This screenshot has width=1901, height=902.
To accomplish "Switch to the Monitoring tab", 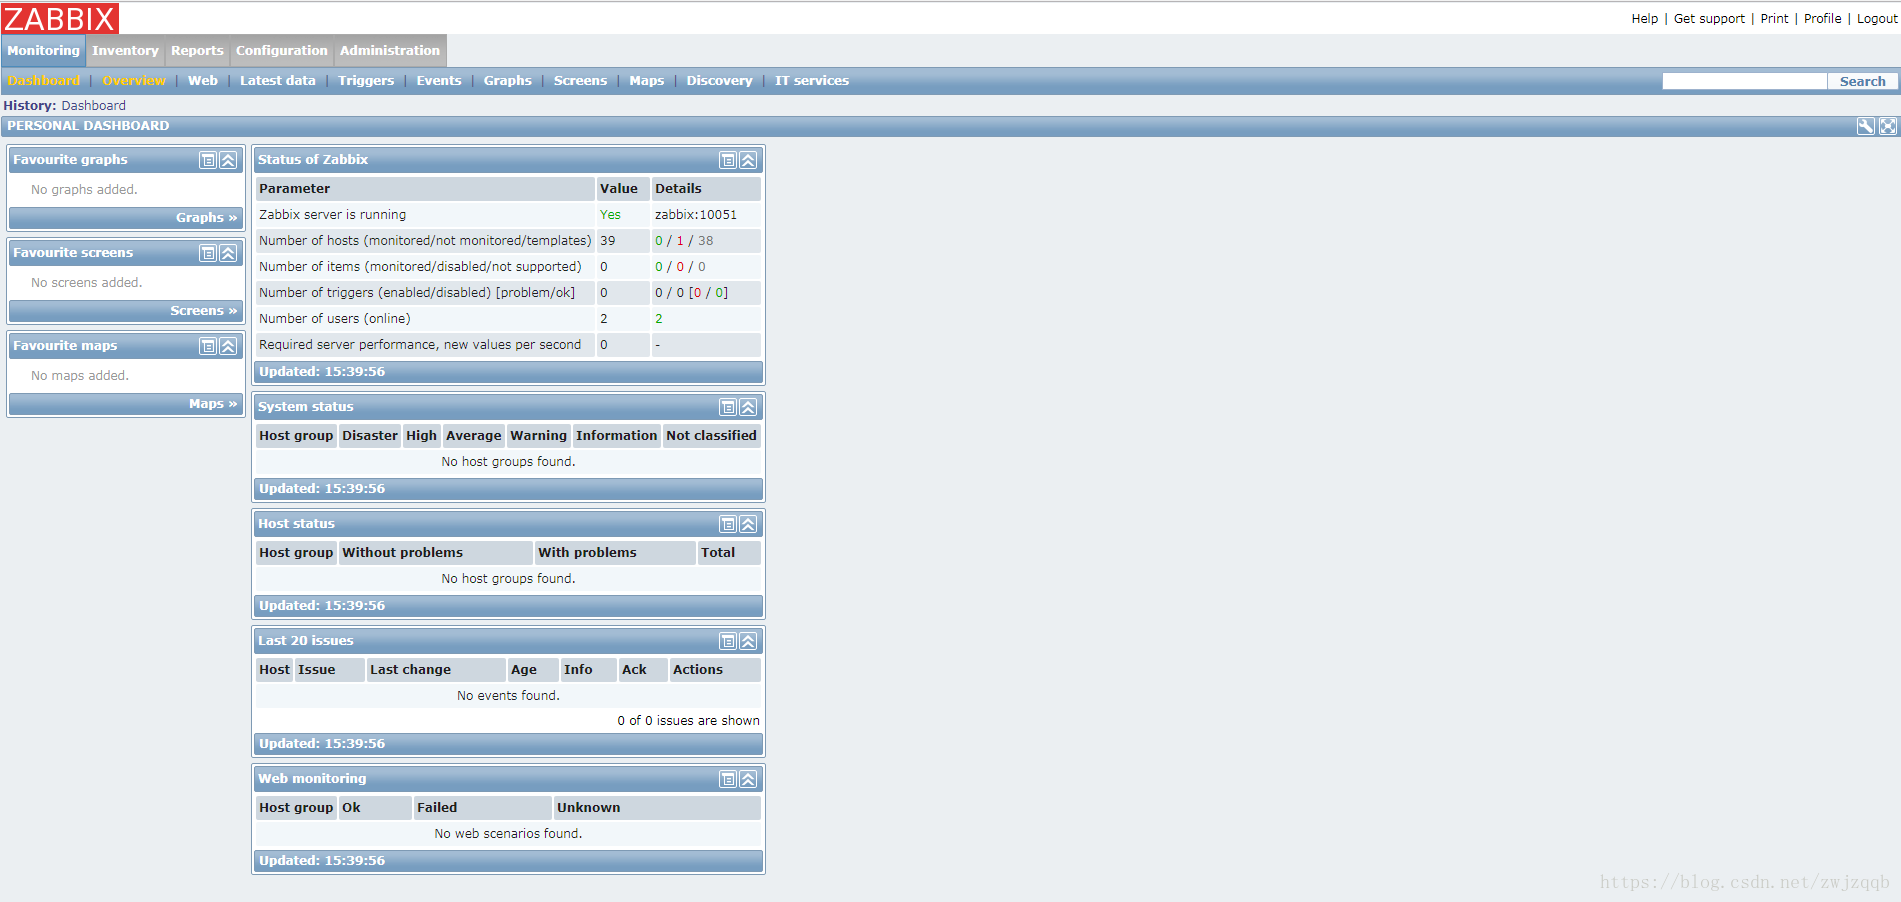I will [43, 50].
